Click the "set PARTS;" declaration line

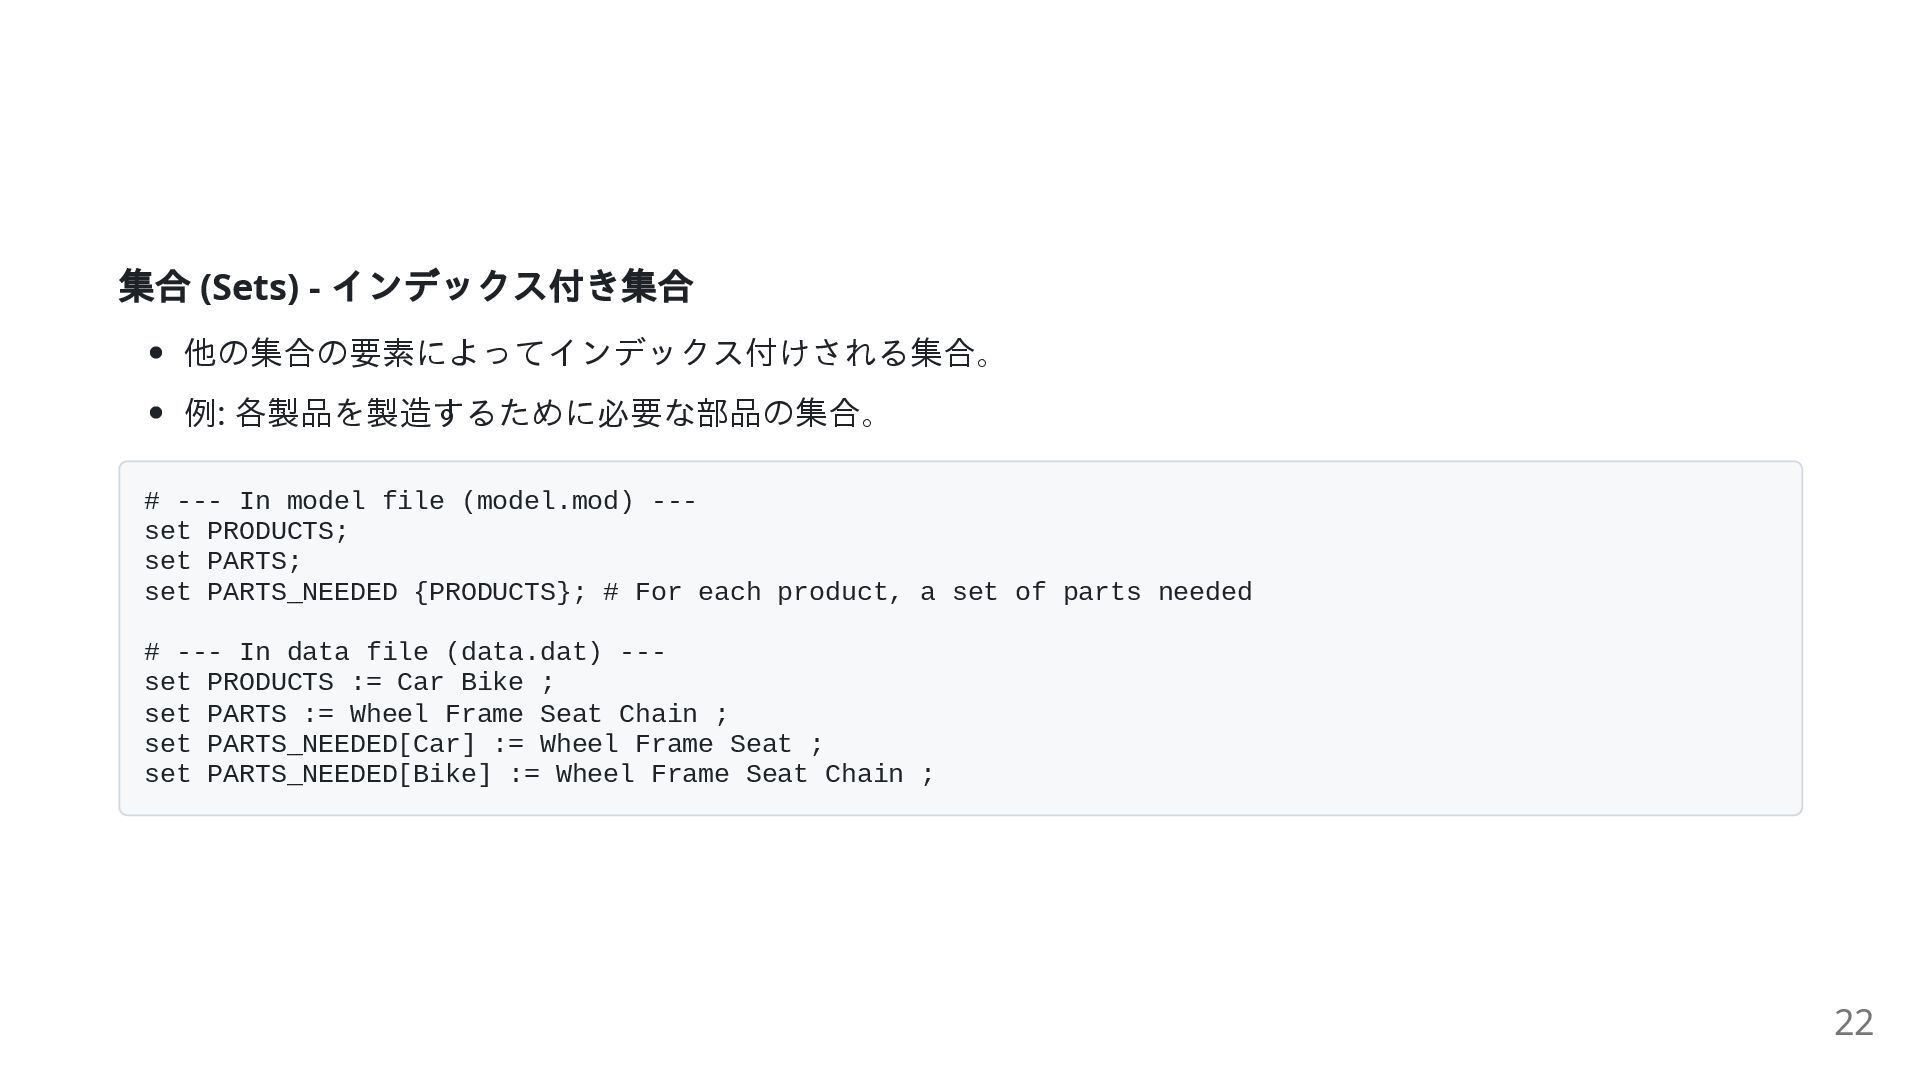point(222,561)
